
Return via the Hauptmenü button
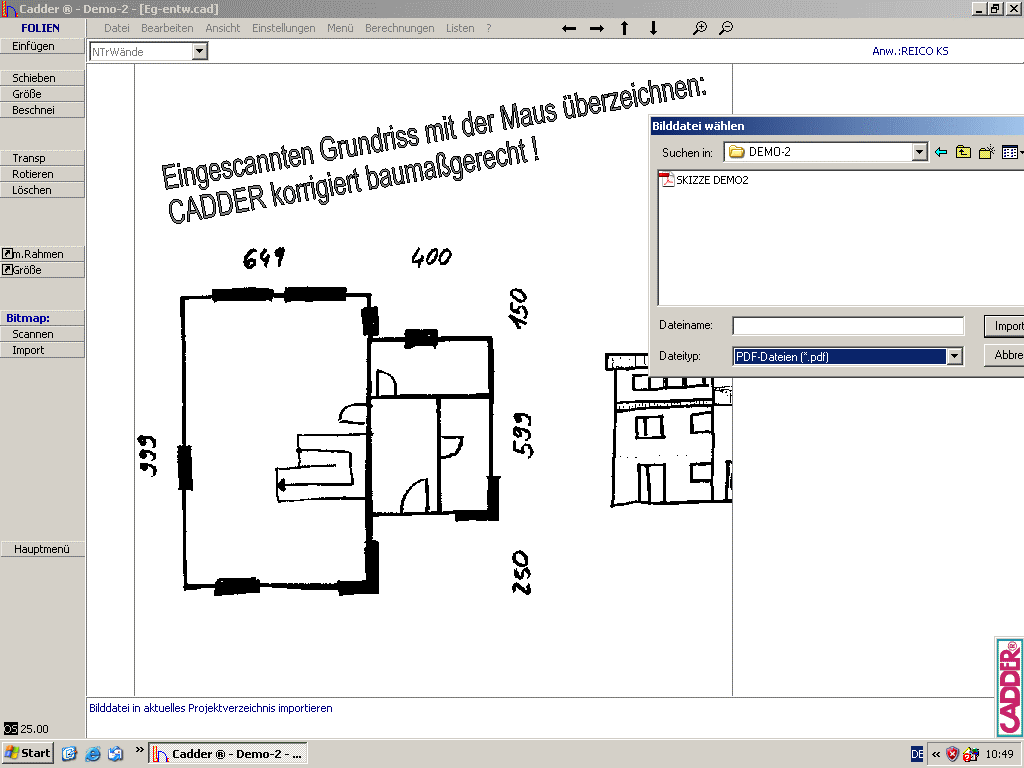[42, 549]
